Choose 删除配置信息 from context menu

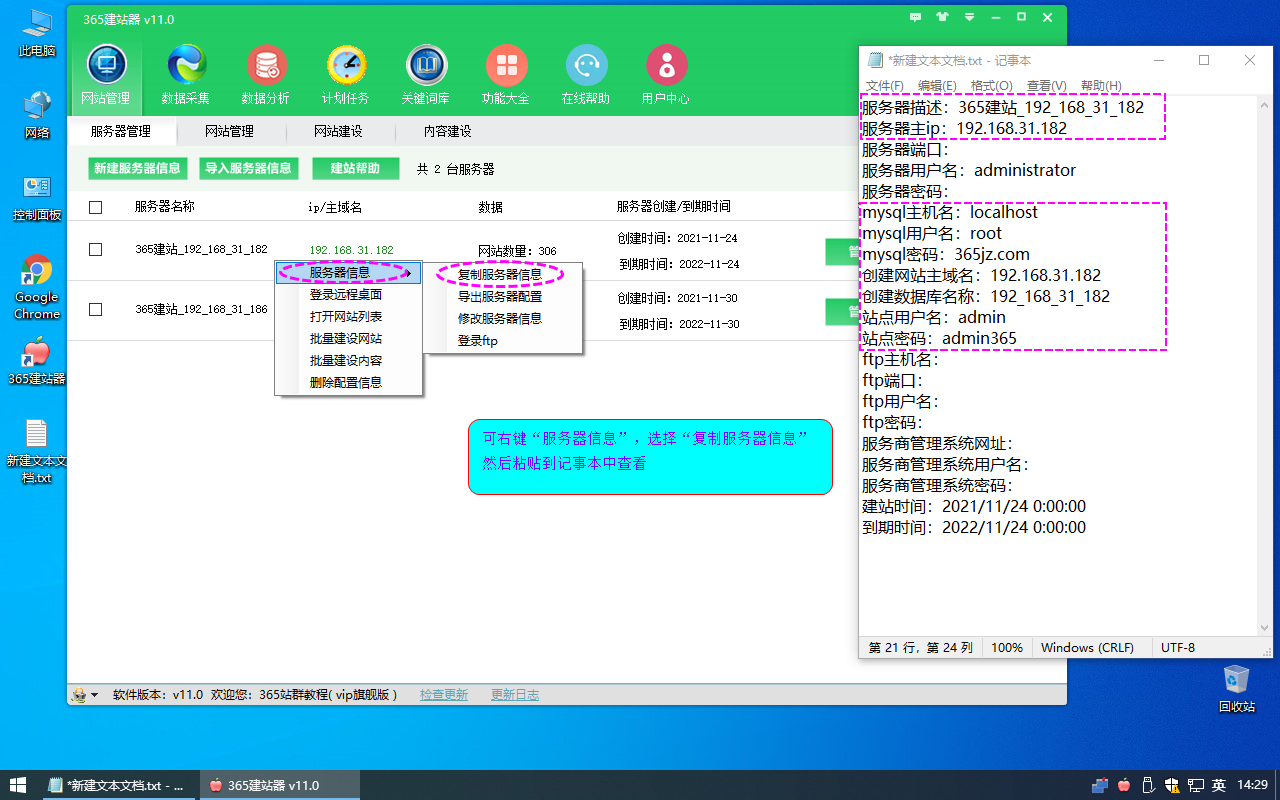348,382
